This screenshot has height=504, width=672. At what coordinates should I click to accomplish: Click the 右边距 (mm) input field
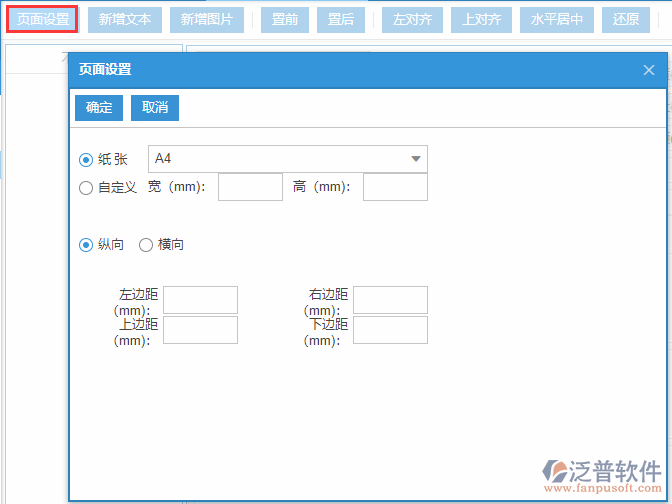390,300
